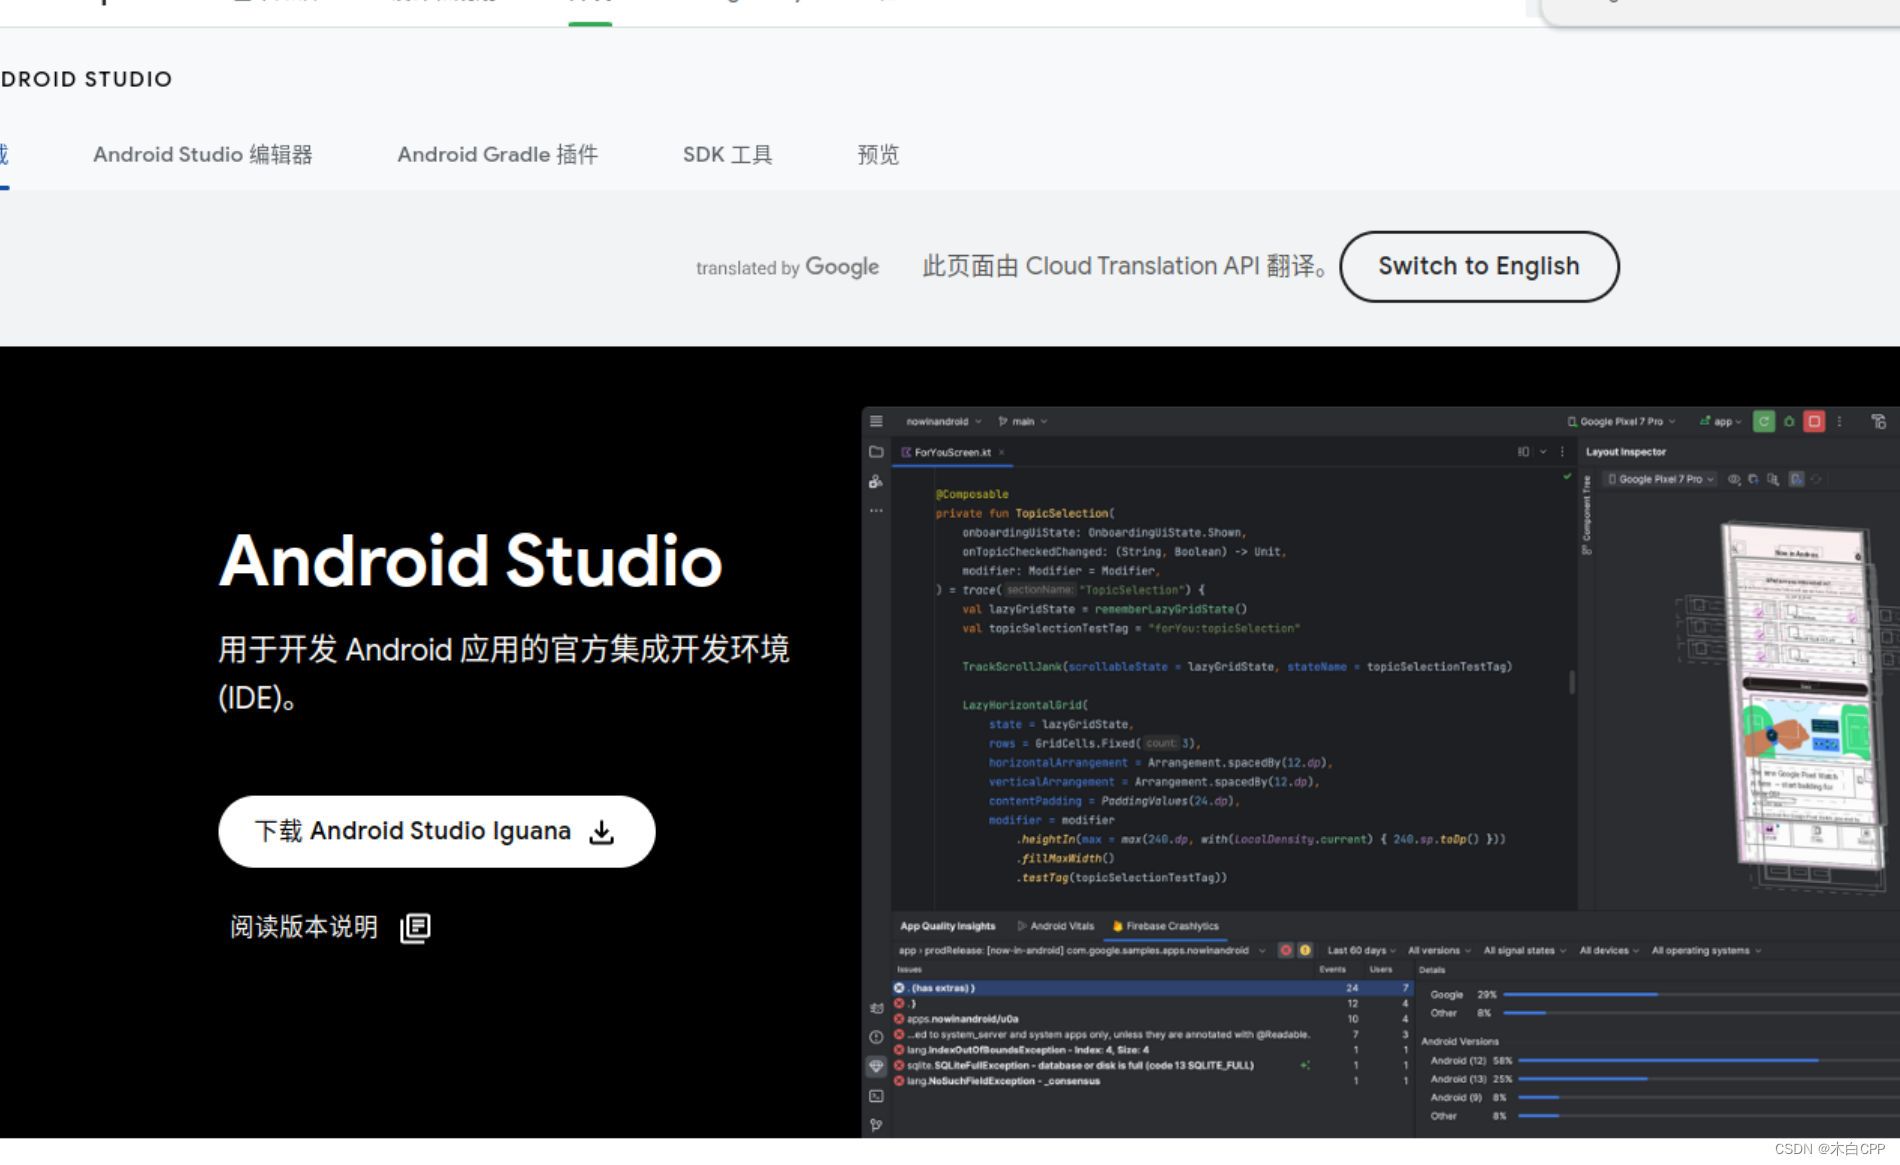Open the Terminal sidebar icon
Viewport: 1900px width, 1165px height.
coord(876,1096)
